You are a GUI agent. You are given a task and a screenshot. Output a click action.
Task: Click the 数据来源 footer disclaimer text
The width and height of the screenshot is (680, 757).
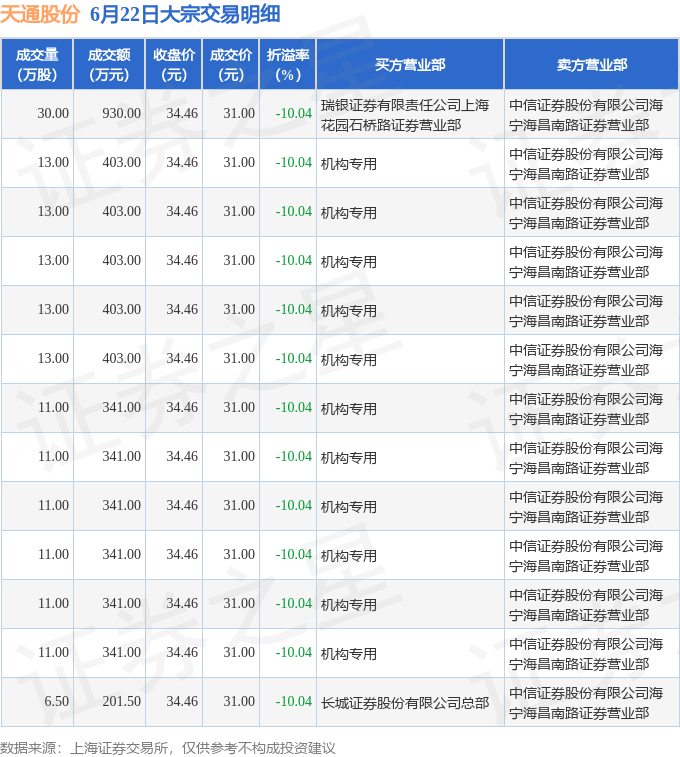tap(167, 748)
